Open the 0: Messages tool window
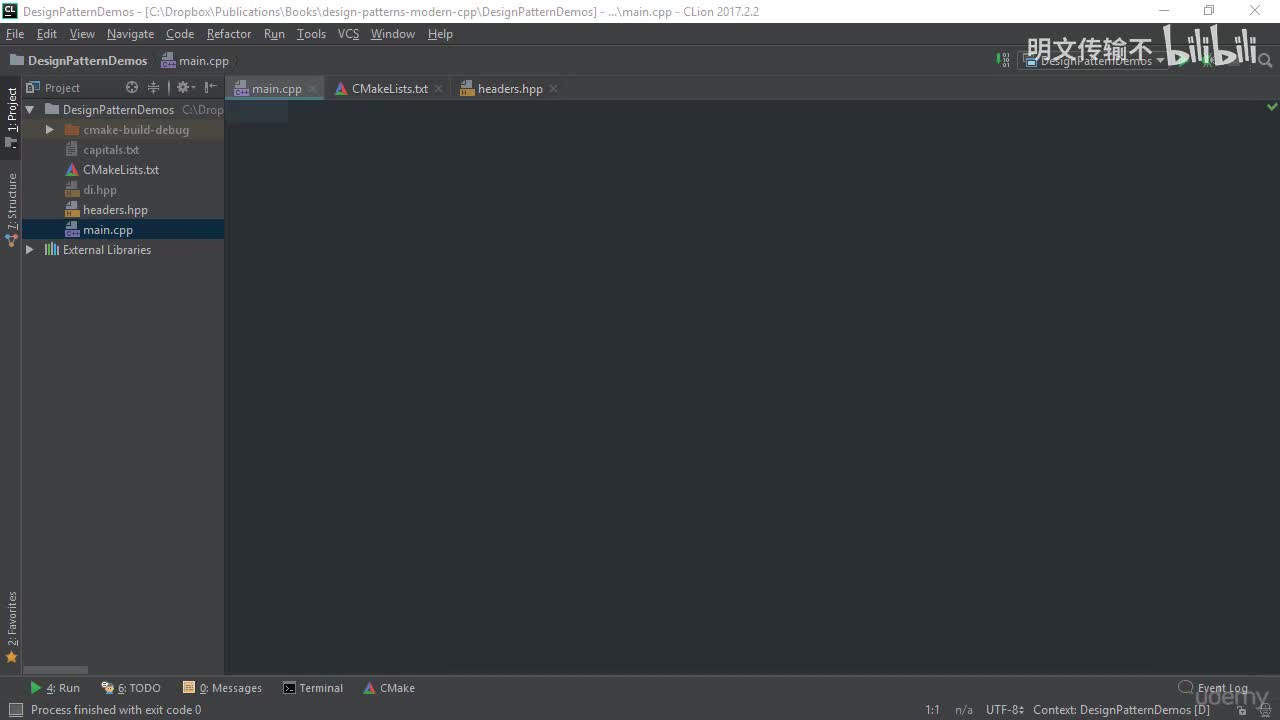This screenshot has width=1280, height=720. (x=222, y=688)
